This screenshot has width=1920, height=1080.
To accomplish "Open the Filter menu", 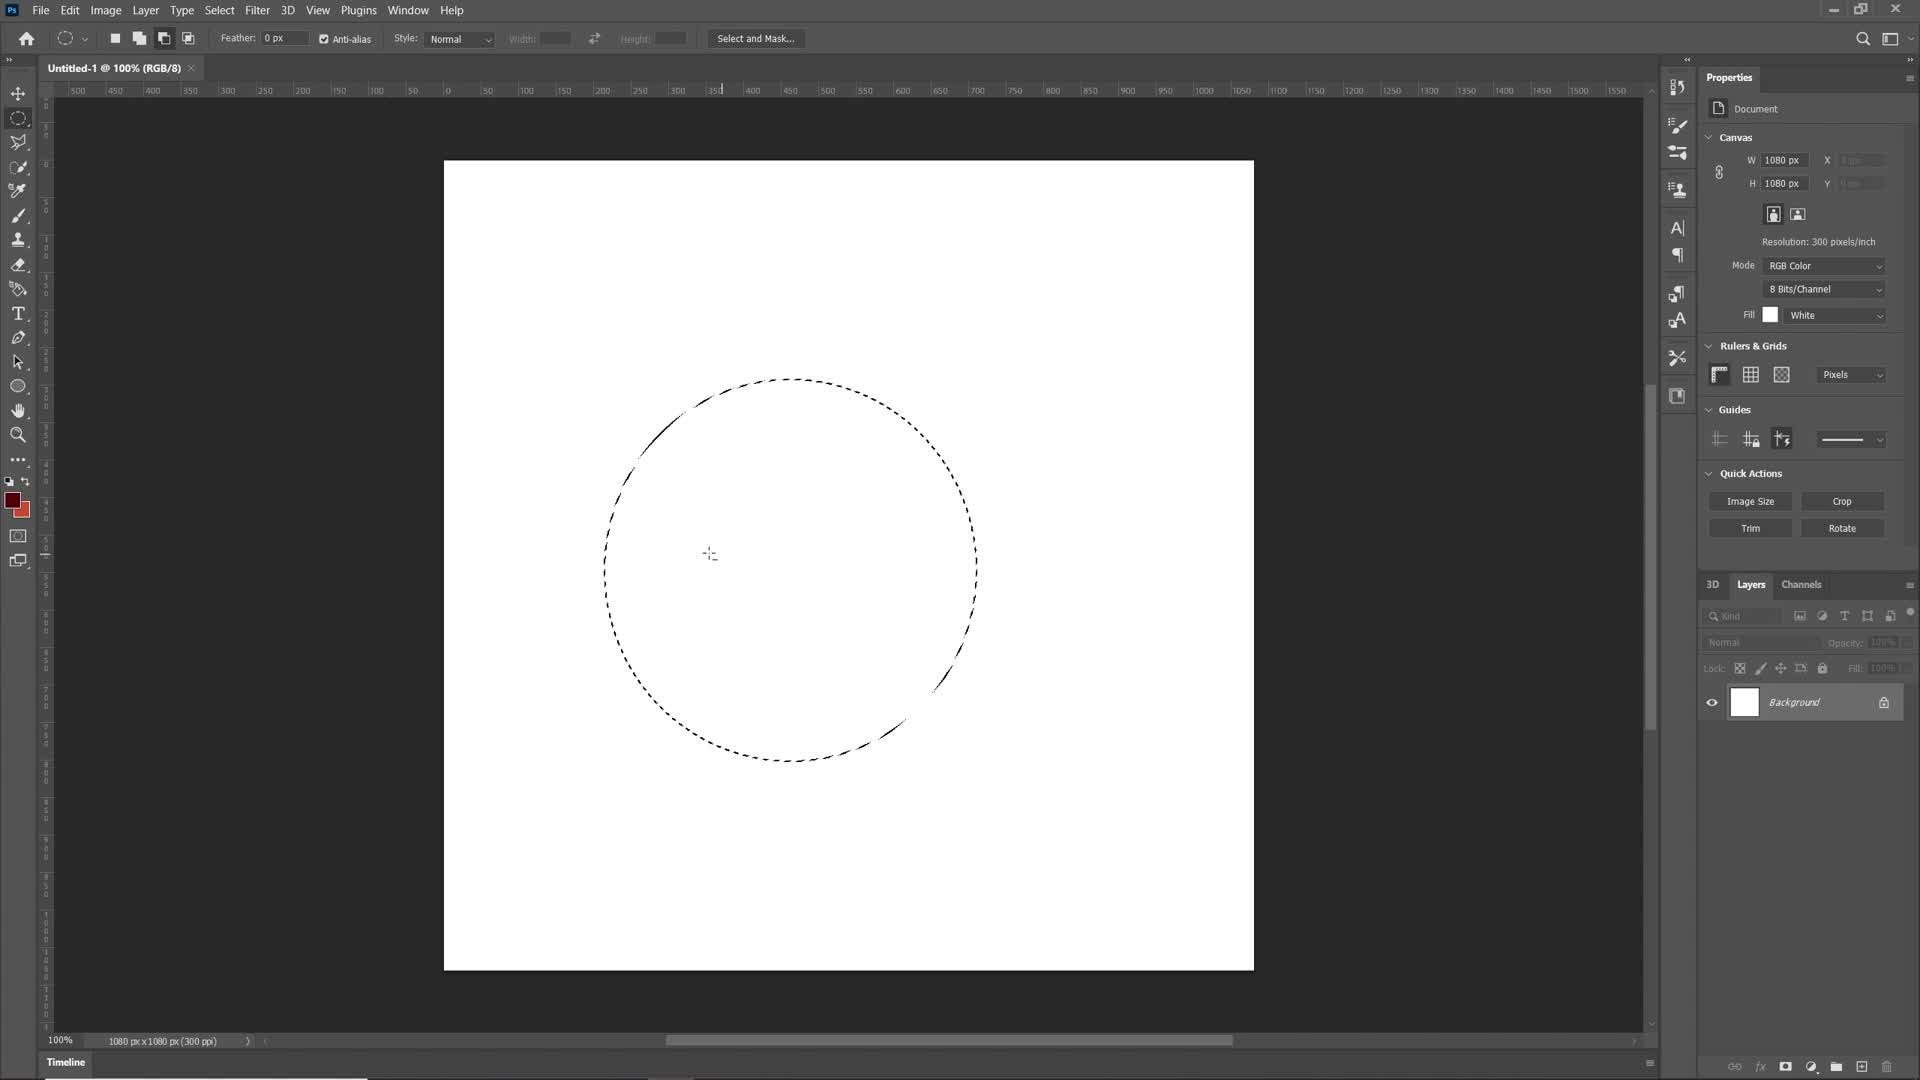I will [258, 9].
